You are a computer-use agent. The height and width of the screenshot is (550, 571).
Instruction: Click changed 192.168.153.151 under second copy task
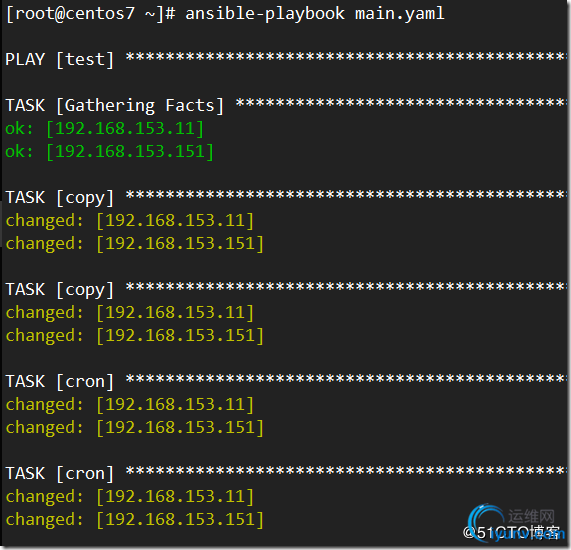click(x=135, y=335)
